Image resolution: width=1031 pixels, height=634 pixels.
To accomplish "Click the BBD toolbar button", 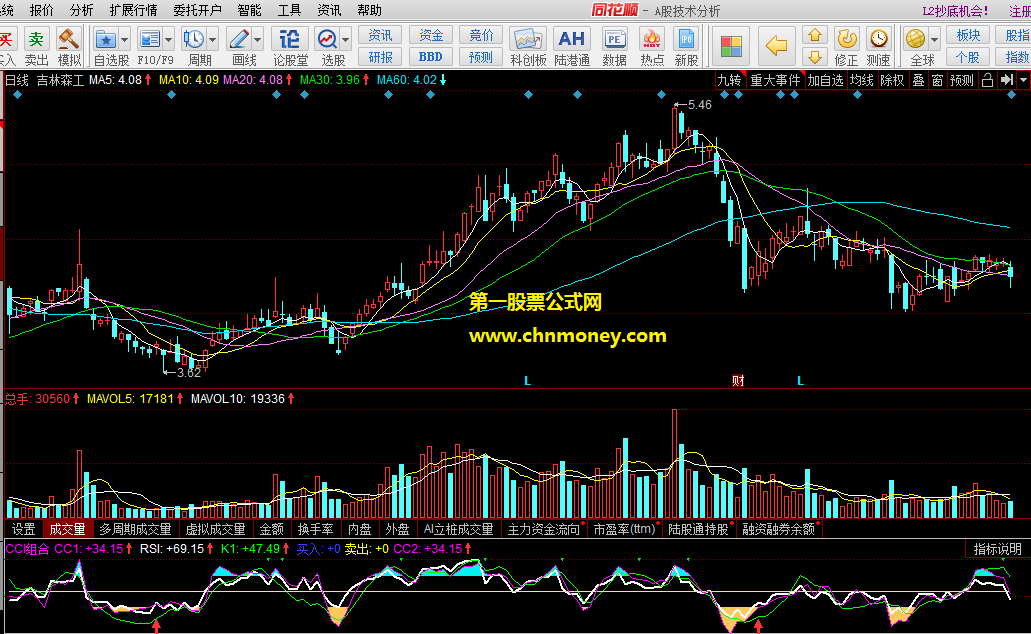I will (431, 57).
